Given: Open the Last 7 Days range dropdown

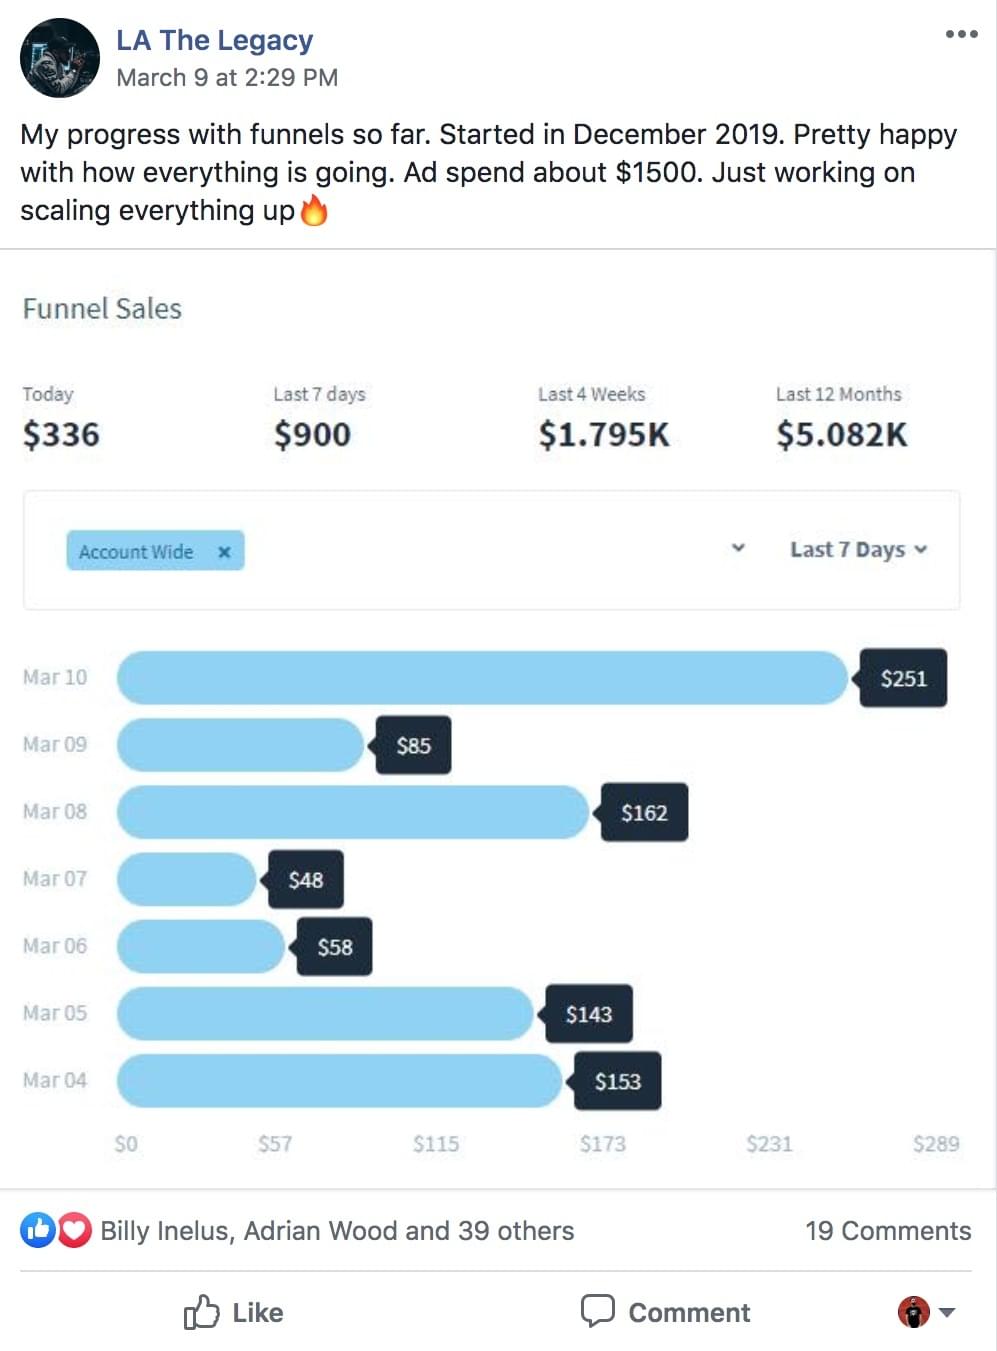Looking at the screenshot, I should tap(858, 549).
